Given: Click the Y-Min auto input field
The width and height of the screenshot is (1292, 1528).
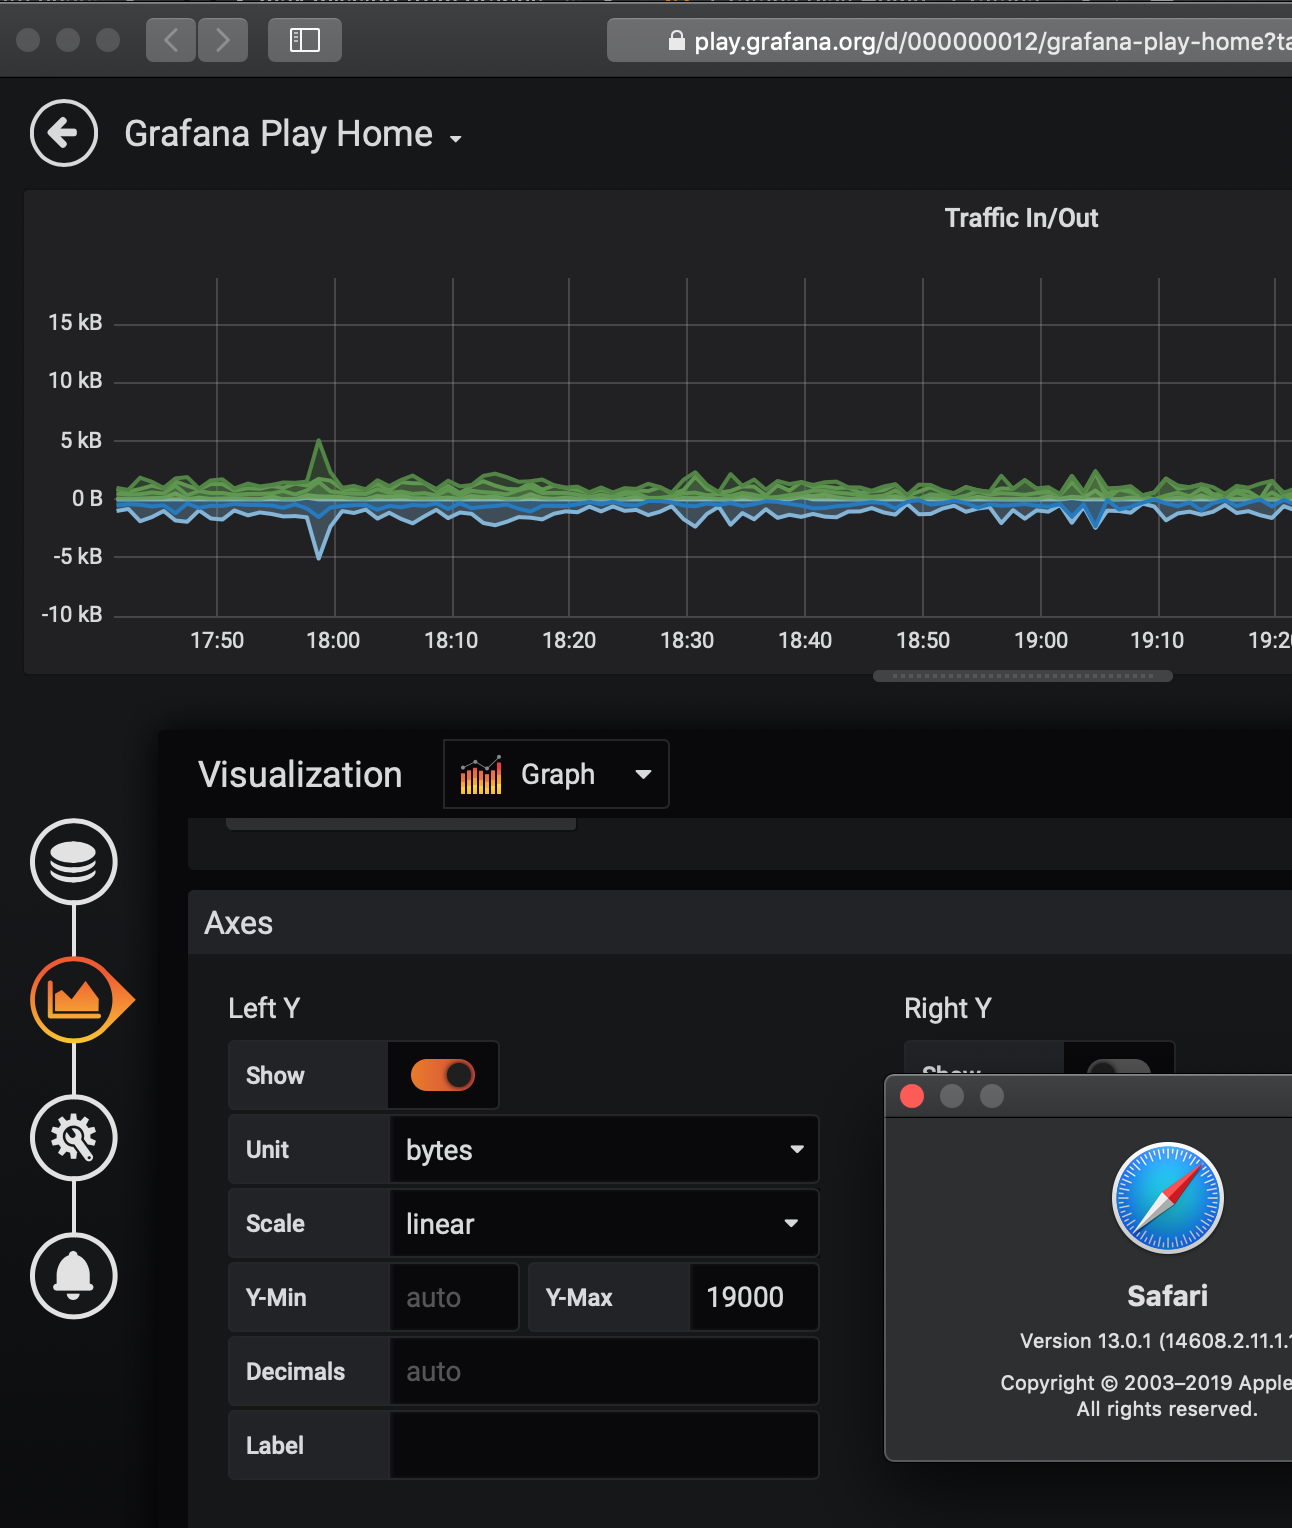Looking at the screenshot, I should coord(453,1297).
